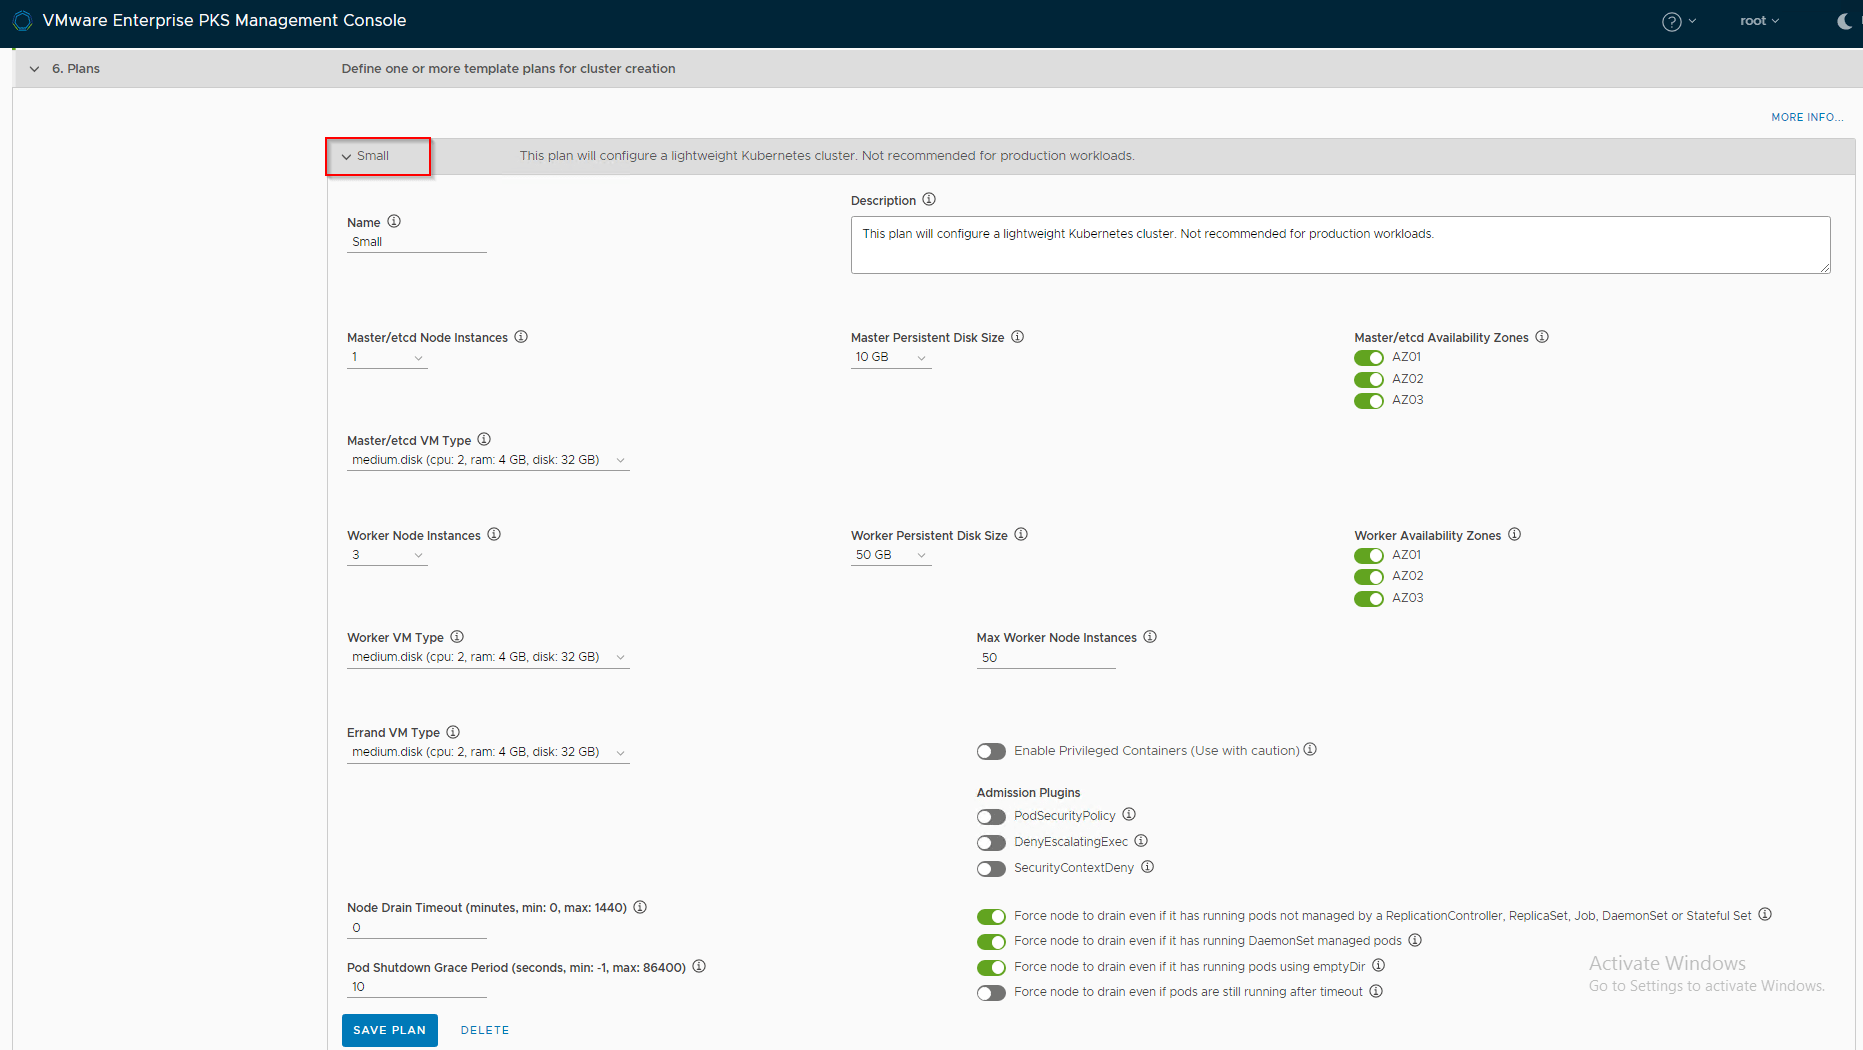Open Errand VM Type dropdown
This screenshot has height=1050, width=1863.
click(488, 752)
